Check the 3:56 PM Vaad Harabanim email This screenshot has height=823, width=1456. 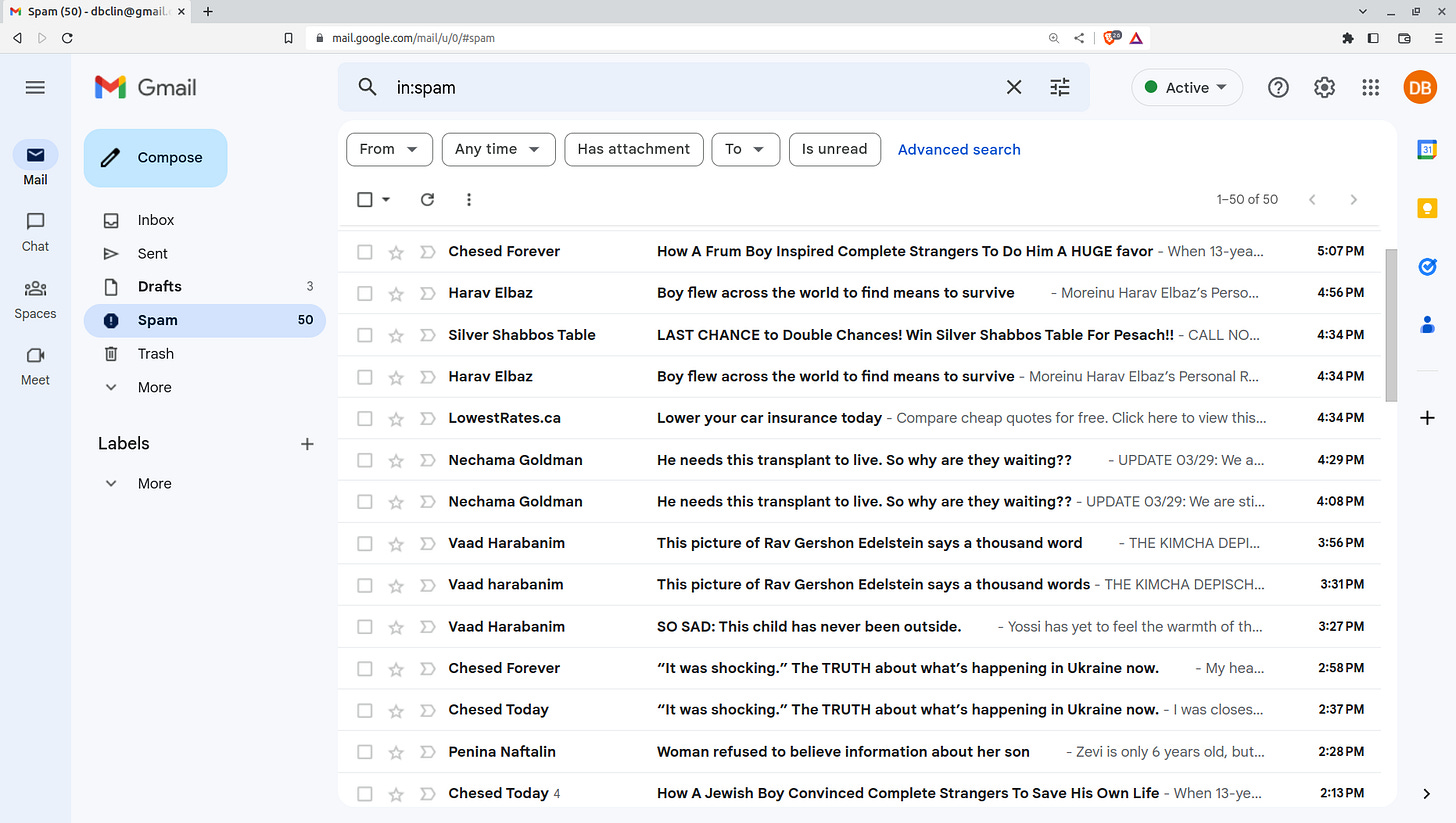point(365,543)
